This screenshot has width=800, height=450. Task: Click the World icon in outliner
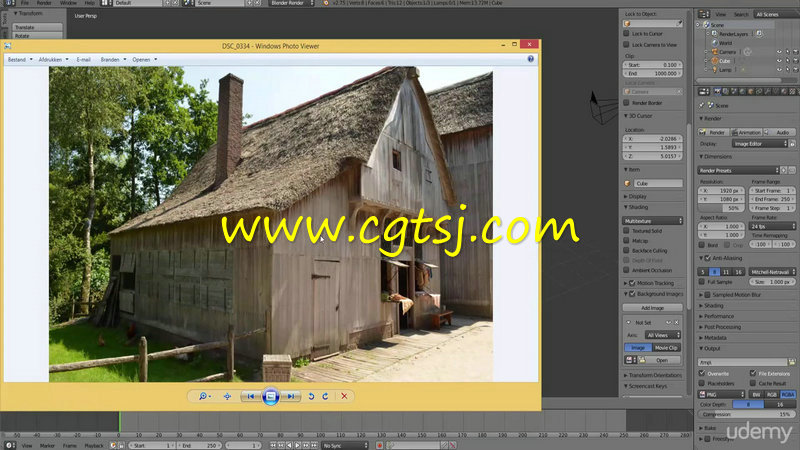pos(715,43)
